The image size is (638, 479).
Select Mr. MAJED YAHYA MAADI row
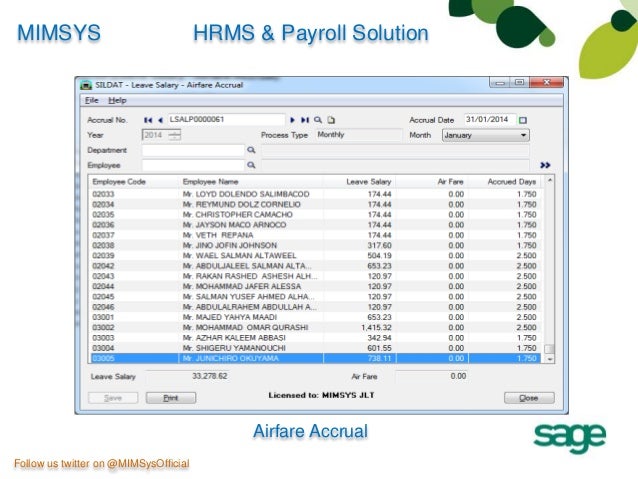pyautogui.click(x=315, y=317)
